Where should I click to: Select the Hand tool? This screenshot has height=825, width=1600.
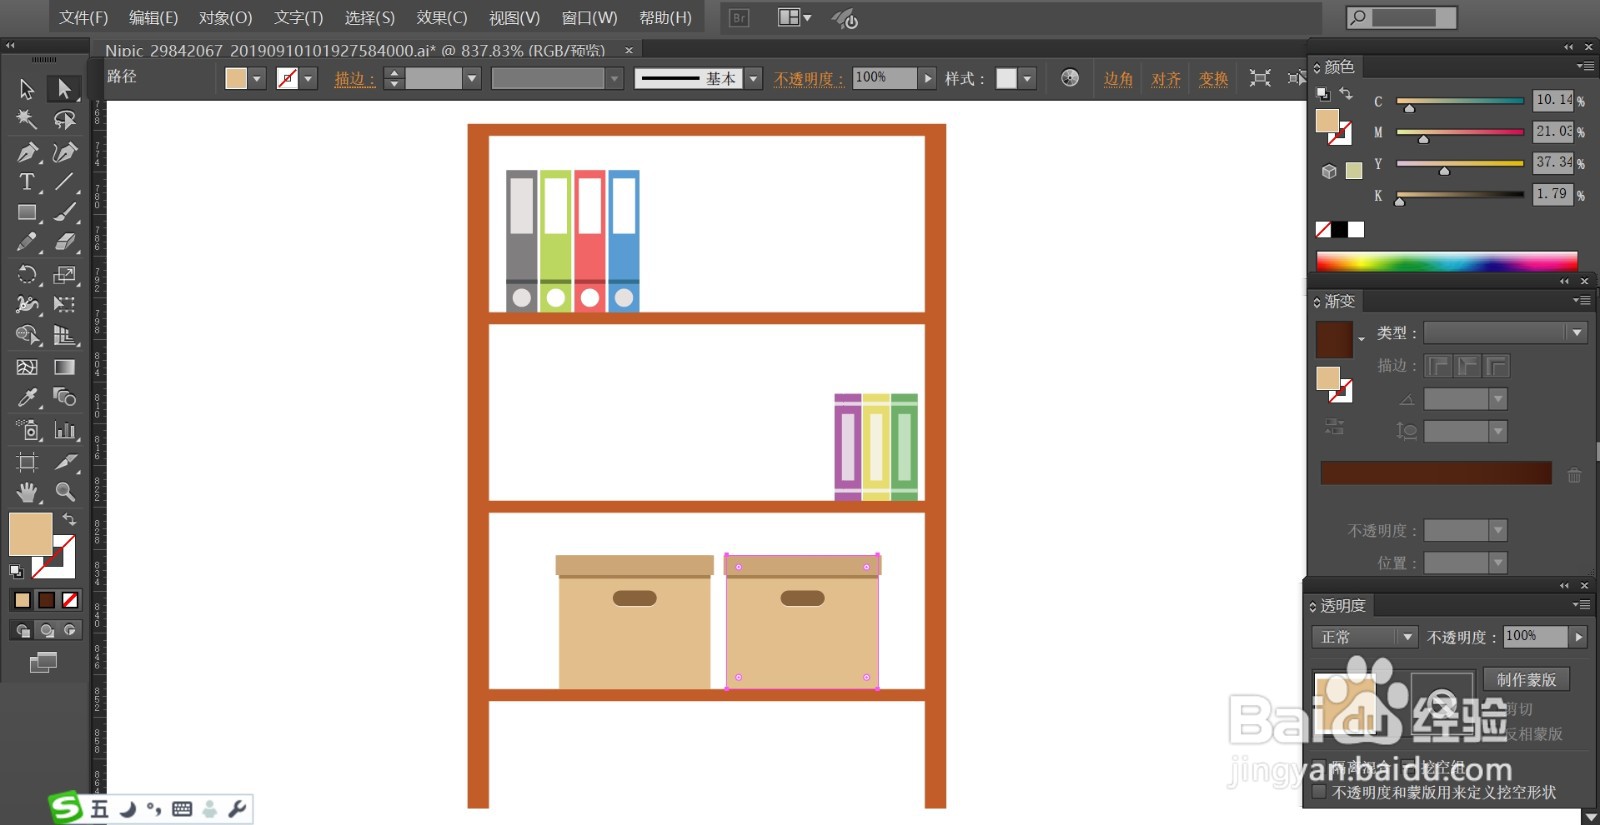pyautogui.click(x=27, y=492)
